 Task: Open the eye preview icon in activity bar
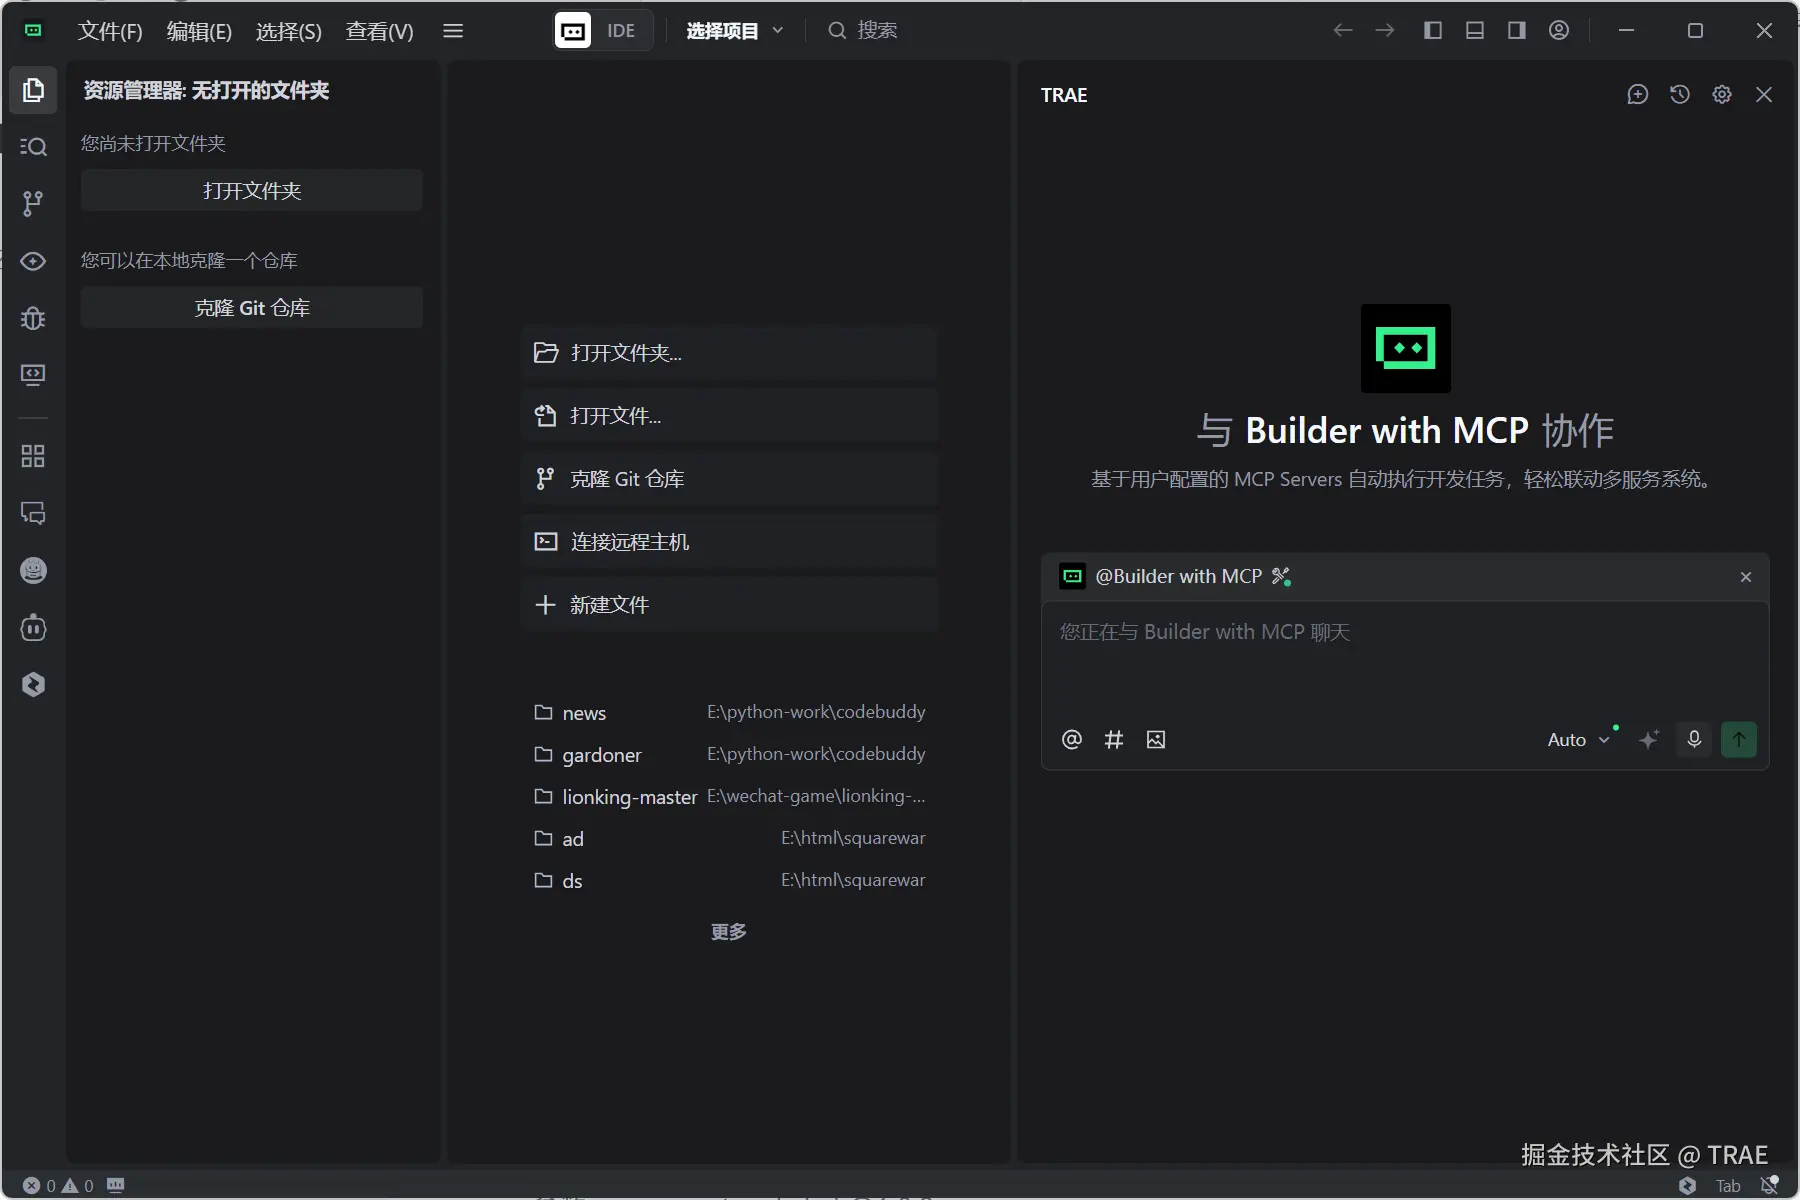click(33, 261)
